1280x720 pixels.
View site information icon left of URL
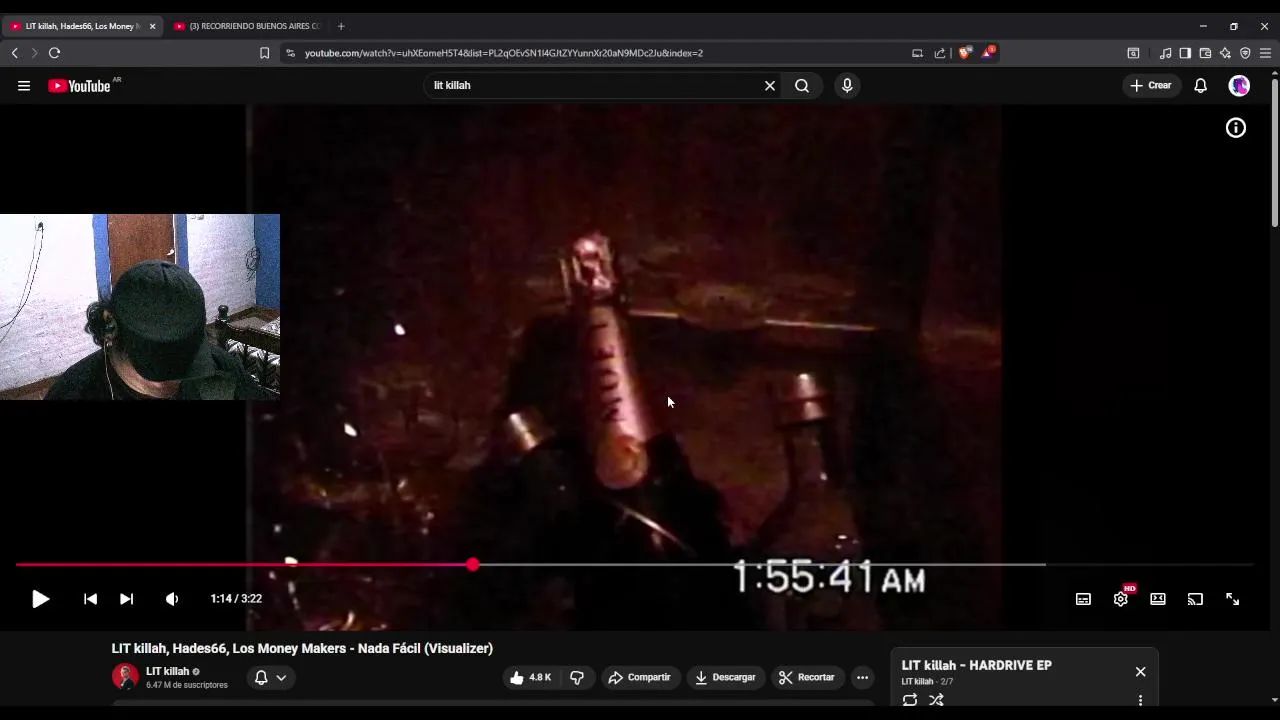click(x=290, y=53)
